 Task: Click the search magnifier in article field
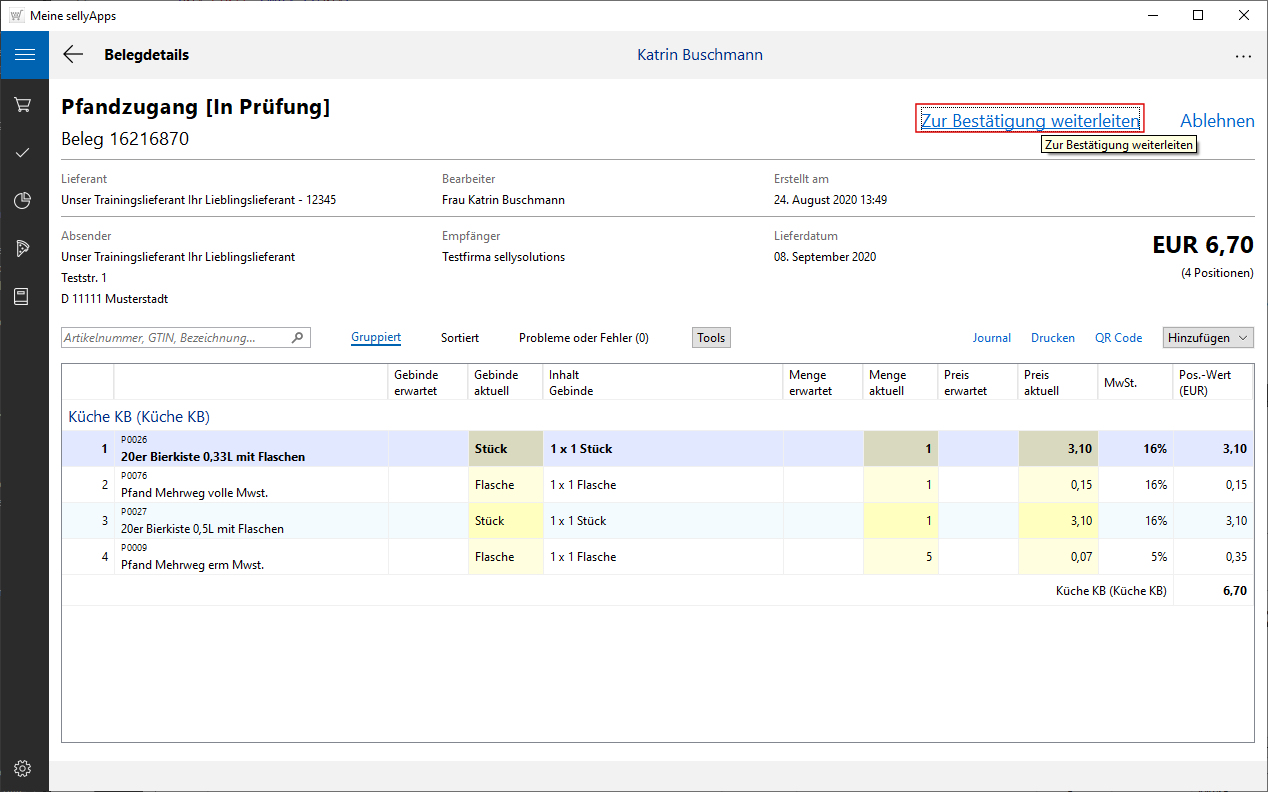pyautogui.click(x=297, y=338)
